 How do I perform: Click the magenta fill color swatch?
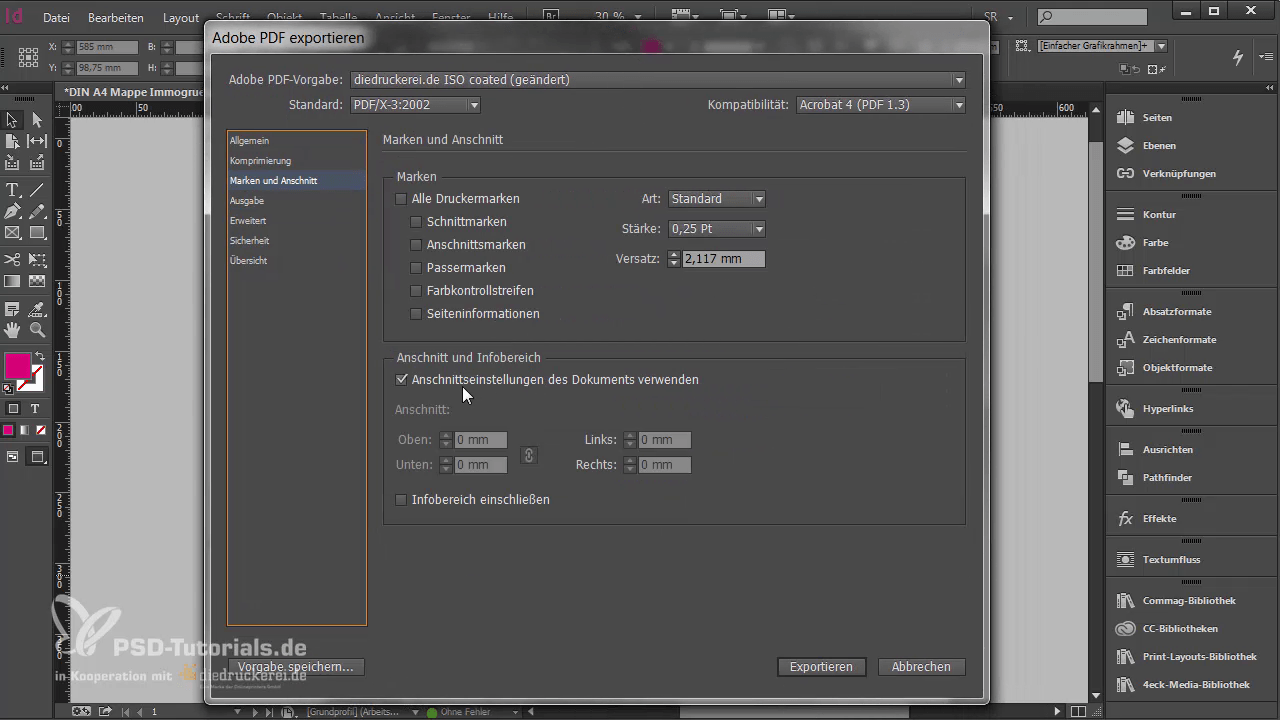[17, 366]
